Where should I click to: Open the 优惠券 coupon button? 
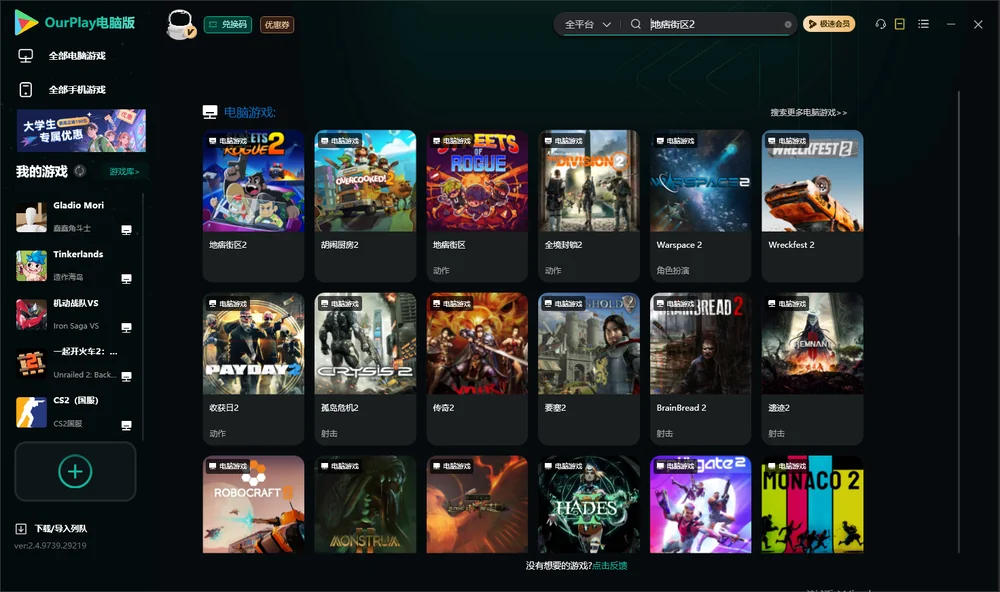(277, 24)
